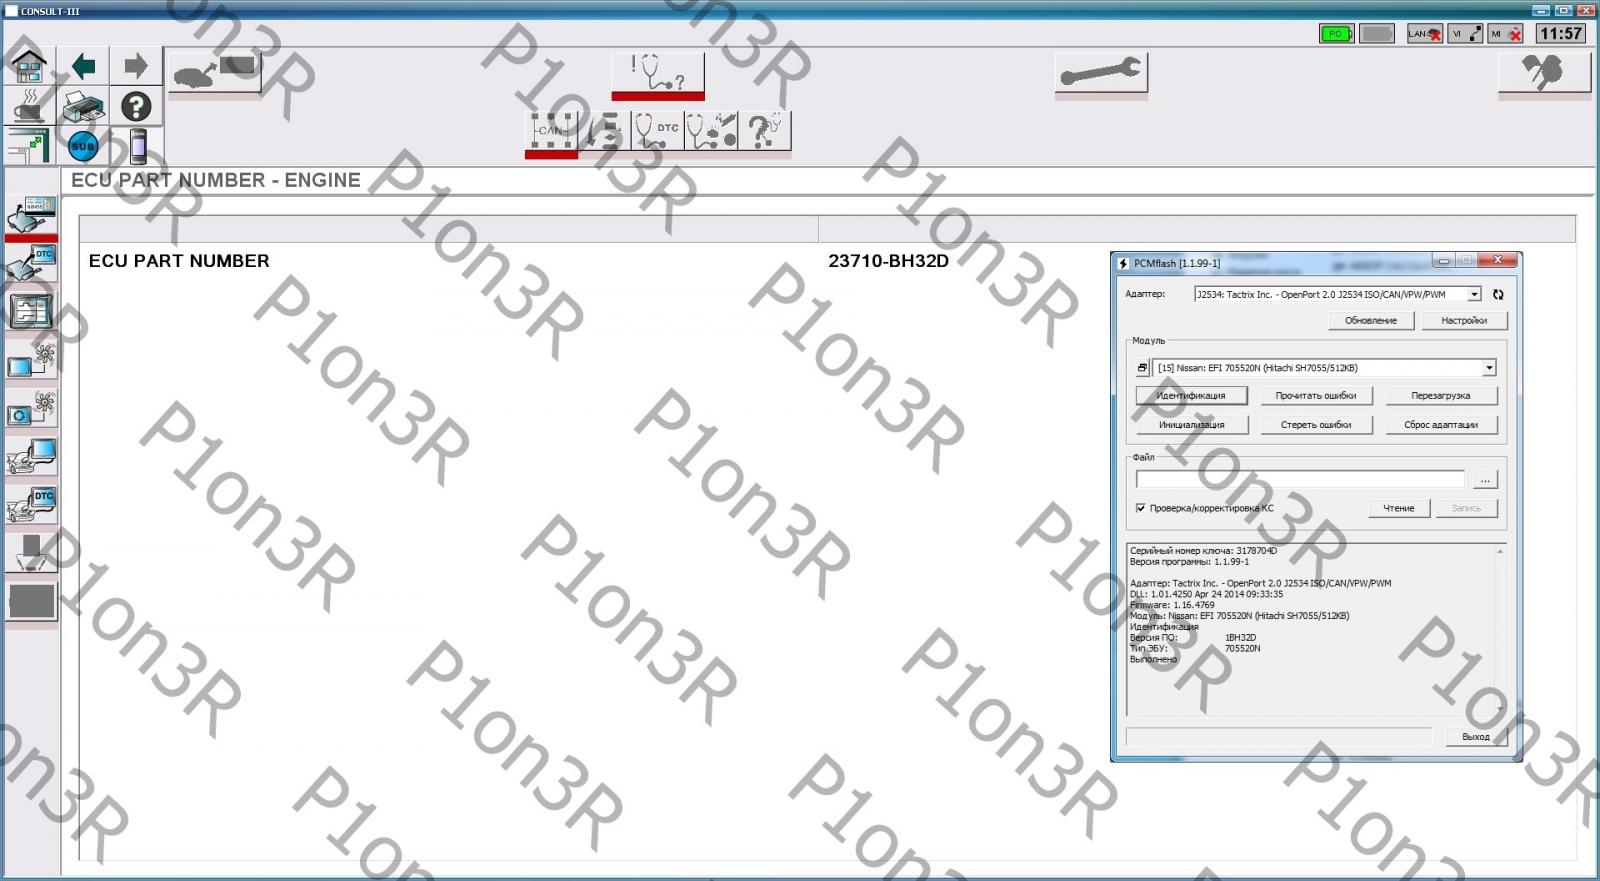Screen dimensions: 1600x881
Task: Click the forward arrow icon
Action: [x=136, y=67]
